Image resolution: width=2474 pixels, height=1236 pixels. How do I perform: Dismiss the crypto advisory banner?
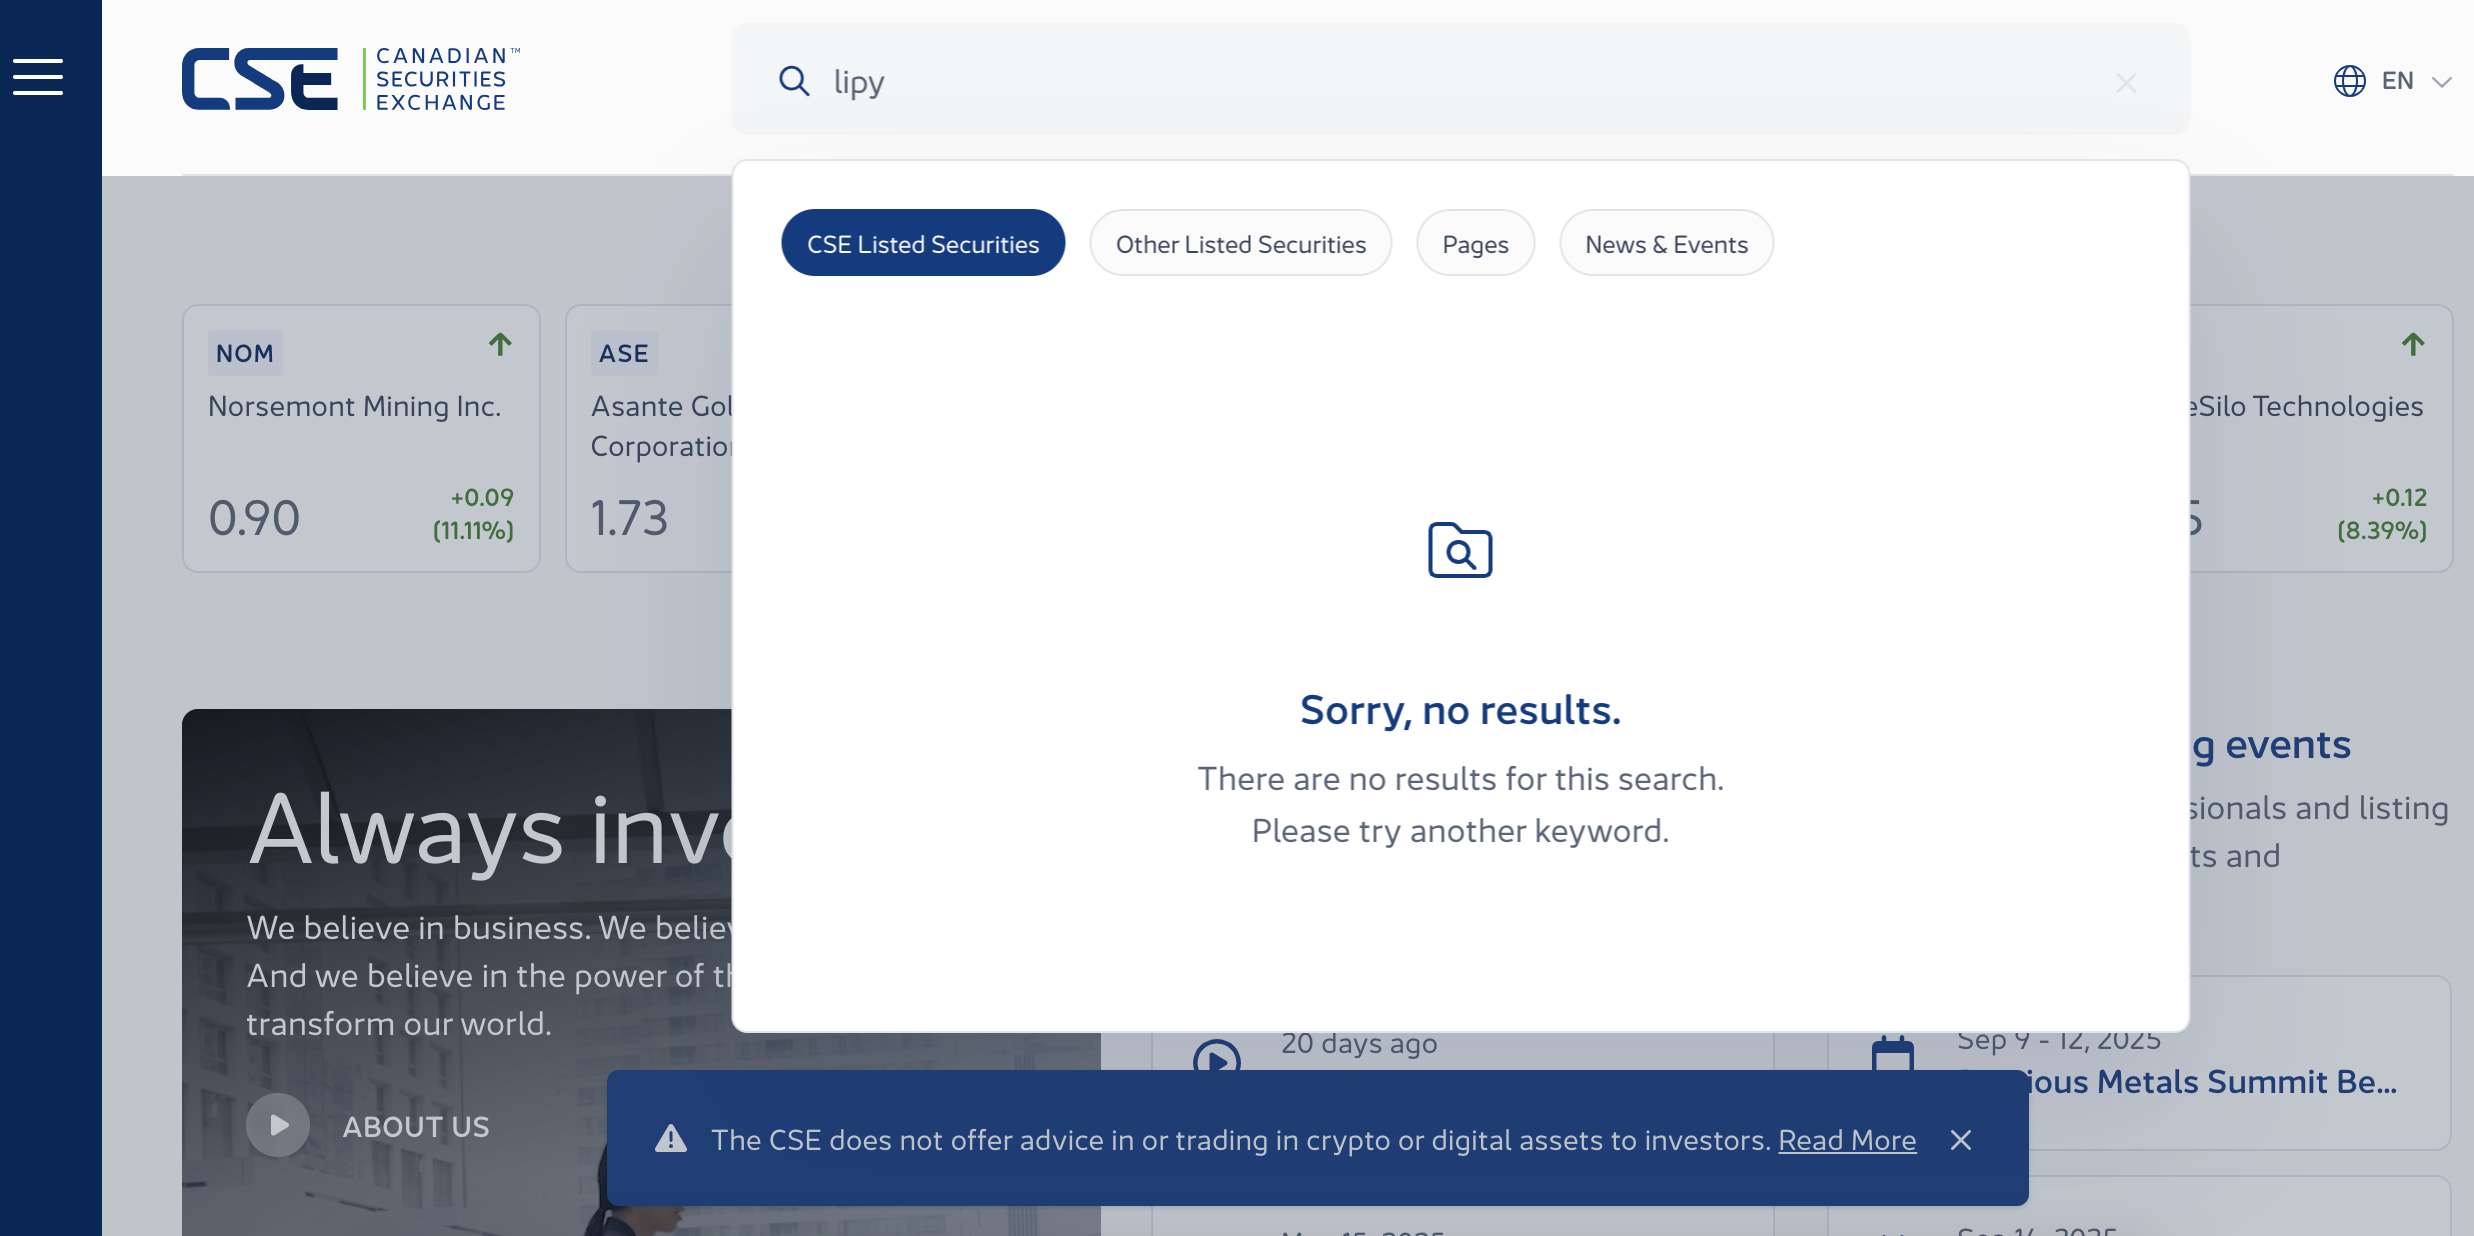[x=1960, y=1140]
